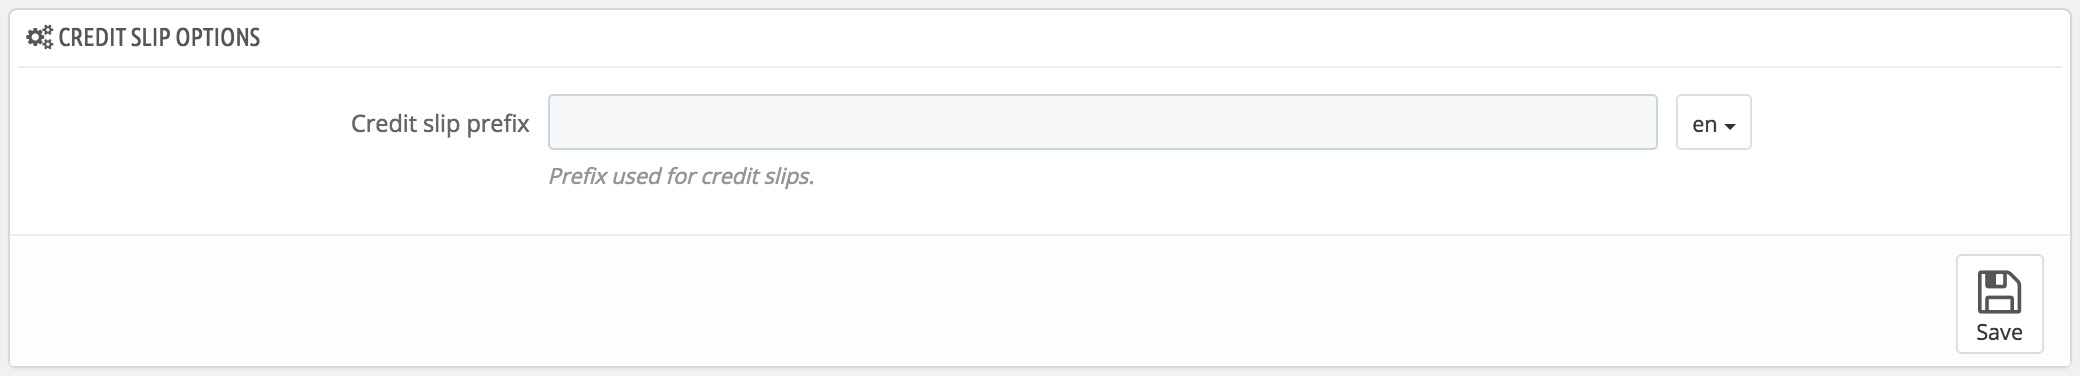Click the floppy disk Save icon
This screenshot has height=376, width=2080.
click(1999, 292)
